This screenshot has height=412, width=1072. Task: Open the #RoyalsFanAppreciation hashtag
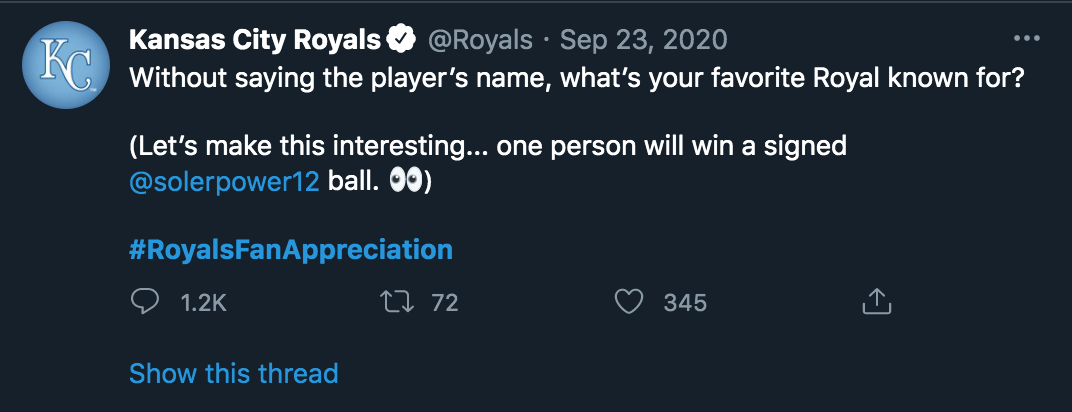(x=291, y=249)
